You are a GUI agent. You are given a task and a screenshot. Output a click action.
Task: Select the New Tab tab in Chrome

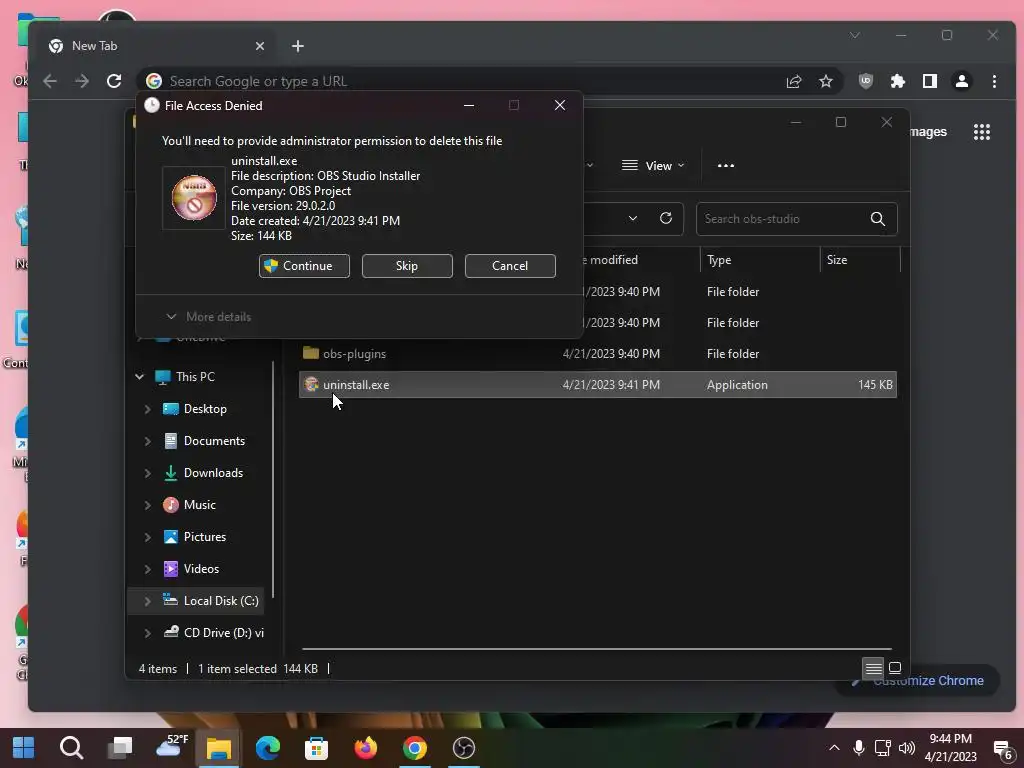tap(155, 46)
